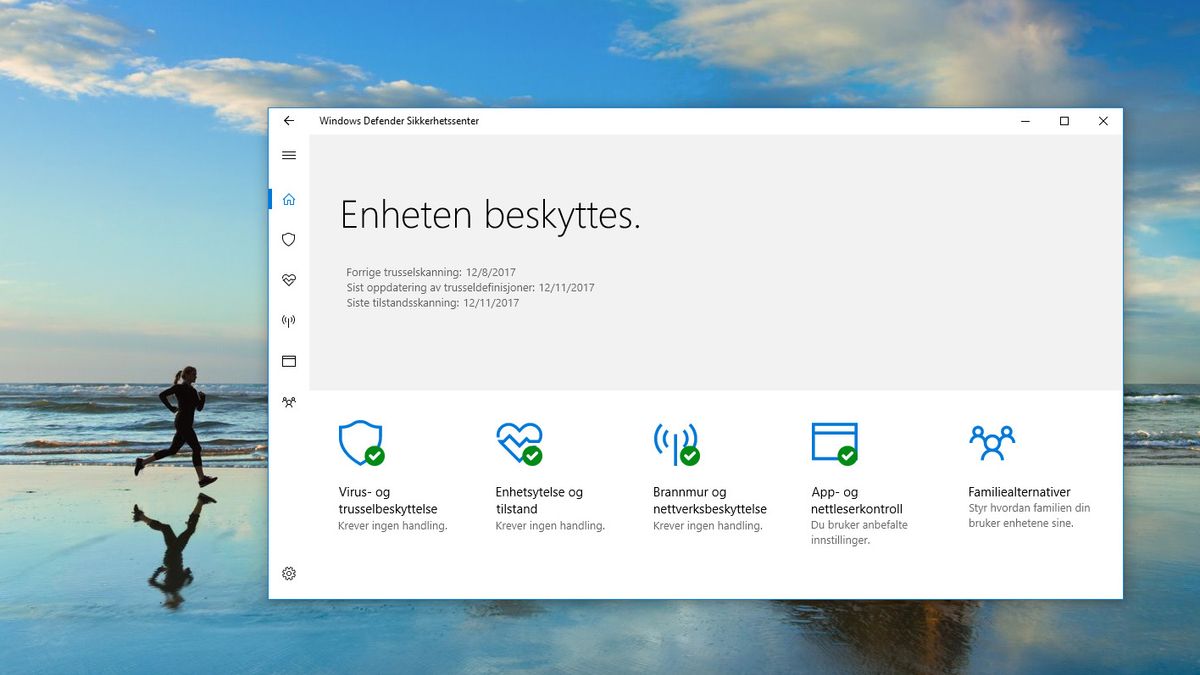Image resolution: width=1200 pixels, height=675 pixels.
Task: Open Settings via the gear icon
Action: (x=289, y=573)
